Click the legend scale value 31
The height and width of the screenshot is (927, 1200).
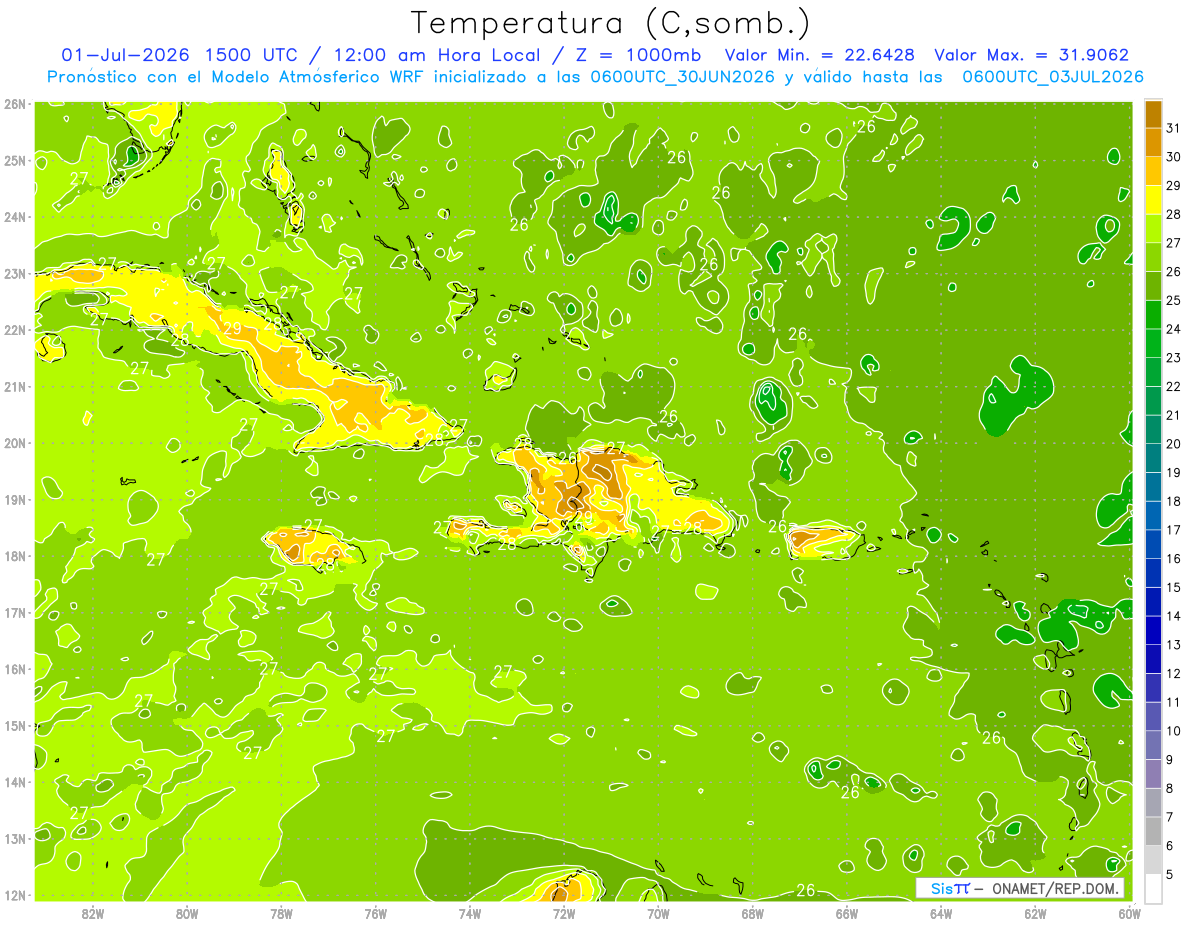1173,128
